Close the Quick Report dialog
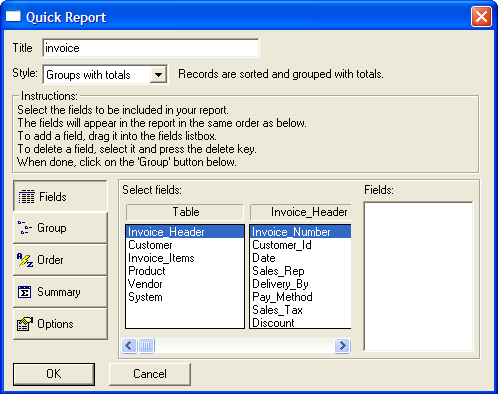Viewport: 498px width, 394px height. 481,16
